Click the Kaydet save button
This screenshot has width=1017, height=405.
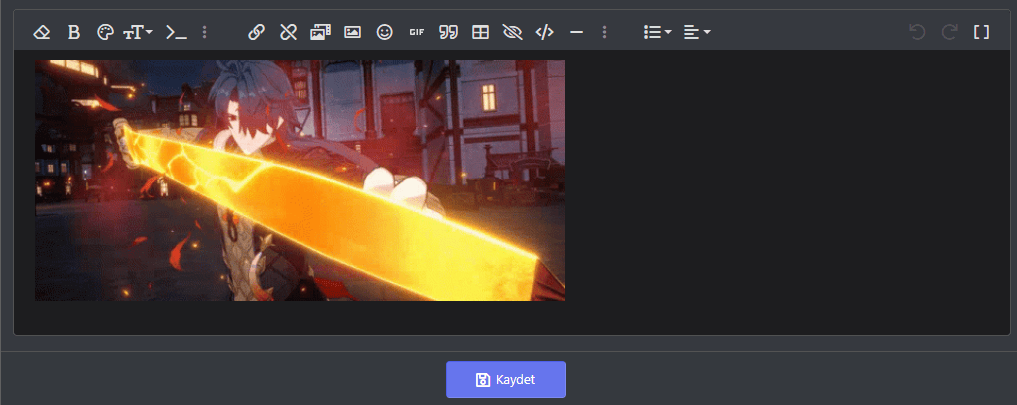coord(506,380)
